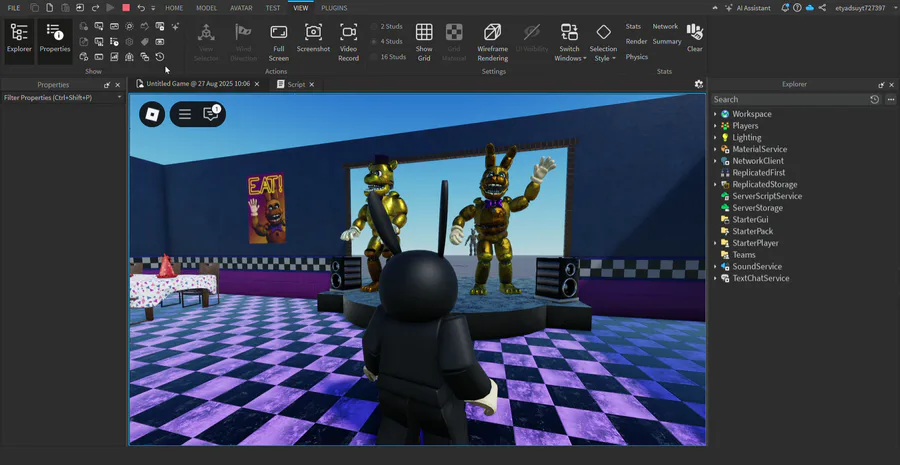Image resolution: width=900 pixels, height=465 pixels.
Task: Click the new file icon next to FILE
Action: coord(50,8)
